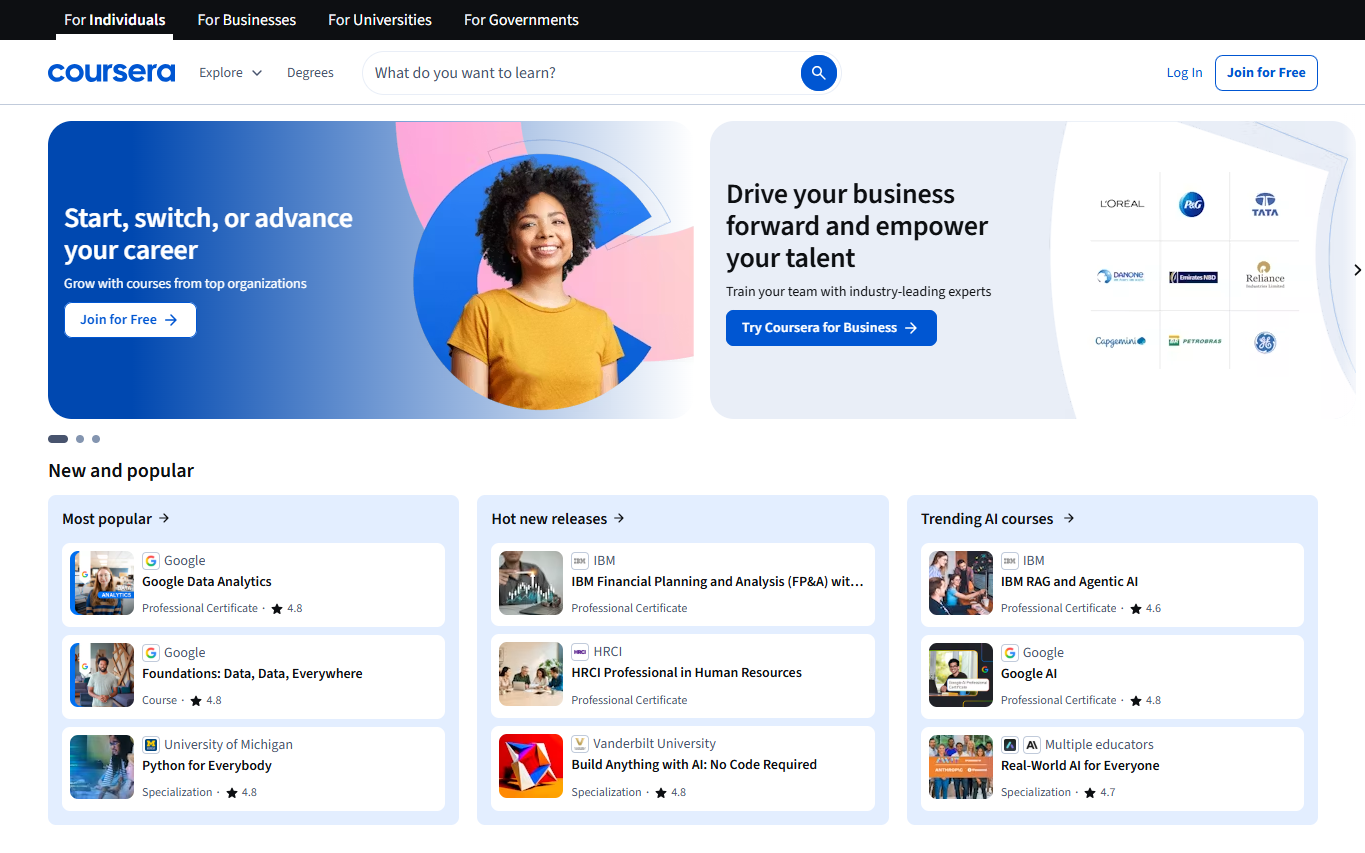The image size is (1365, 853).
Task: Click the Petrobras logo
Action: click(1195, 341)
